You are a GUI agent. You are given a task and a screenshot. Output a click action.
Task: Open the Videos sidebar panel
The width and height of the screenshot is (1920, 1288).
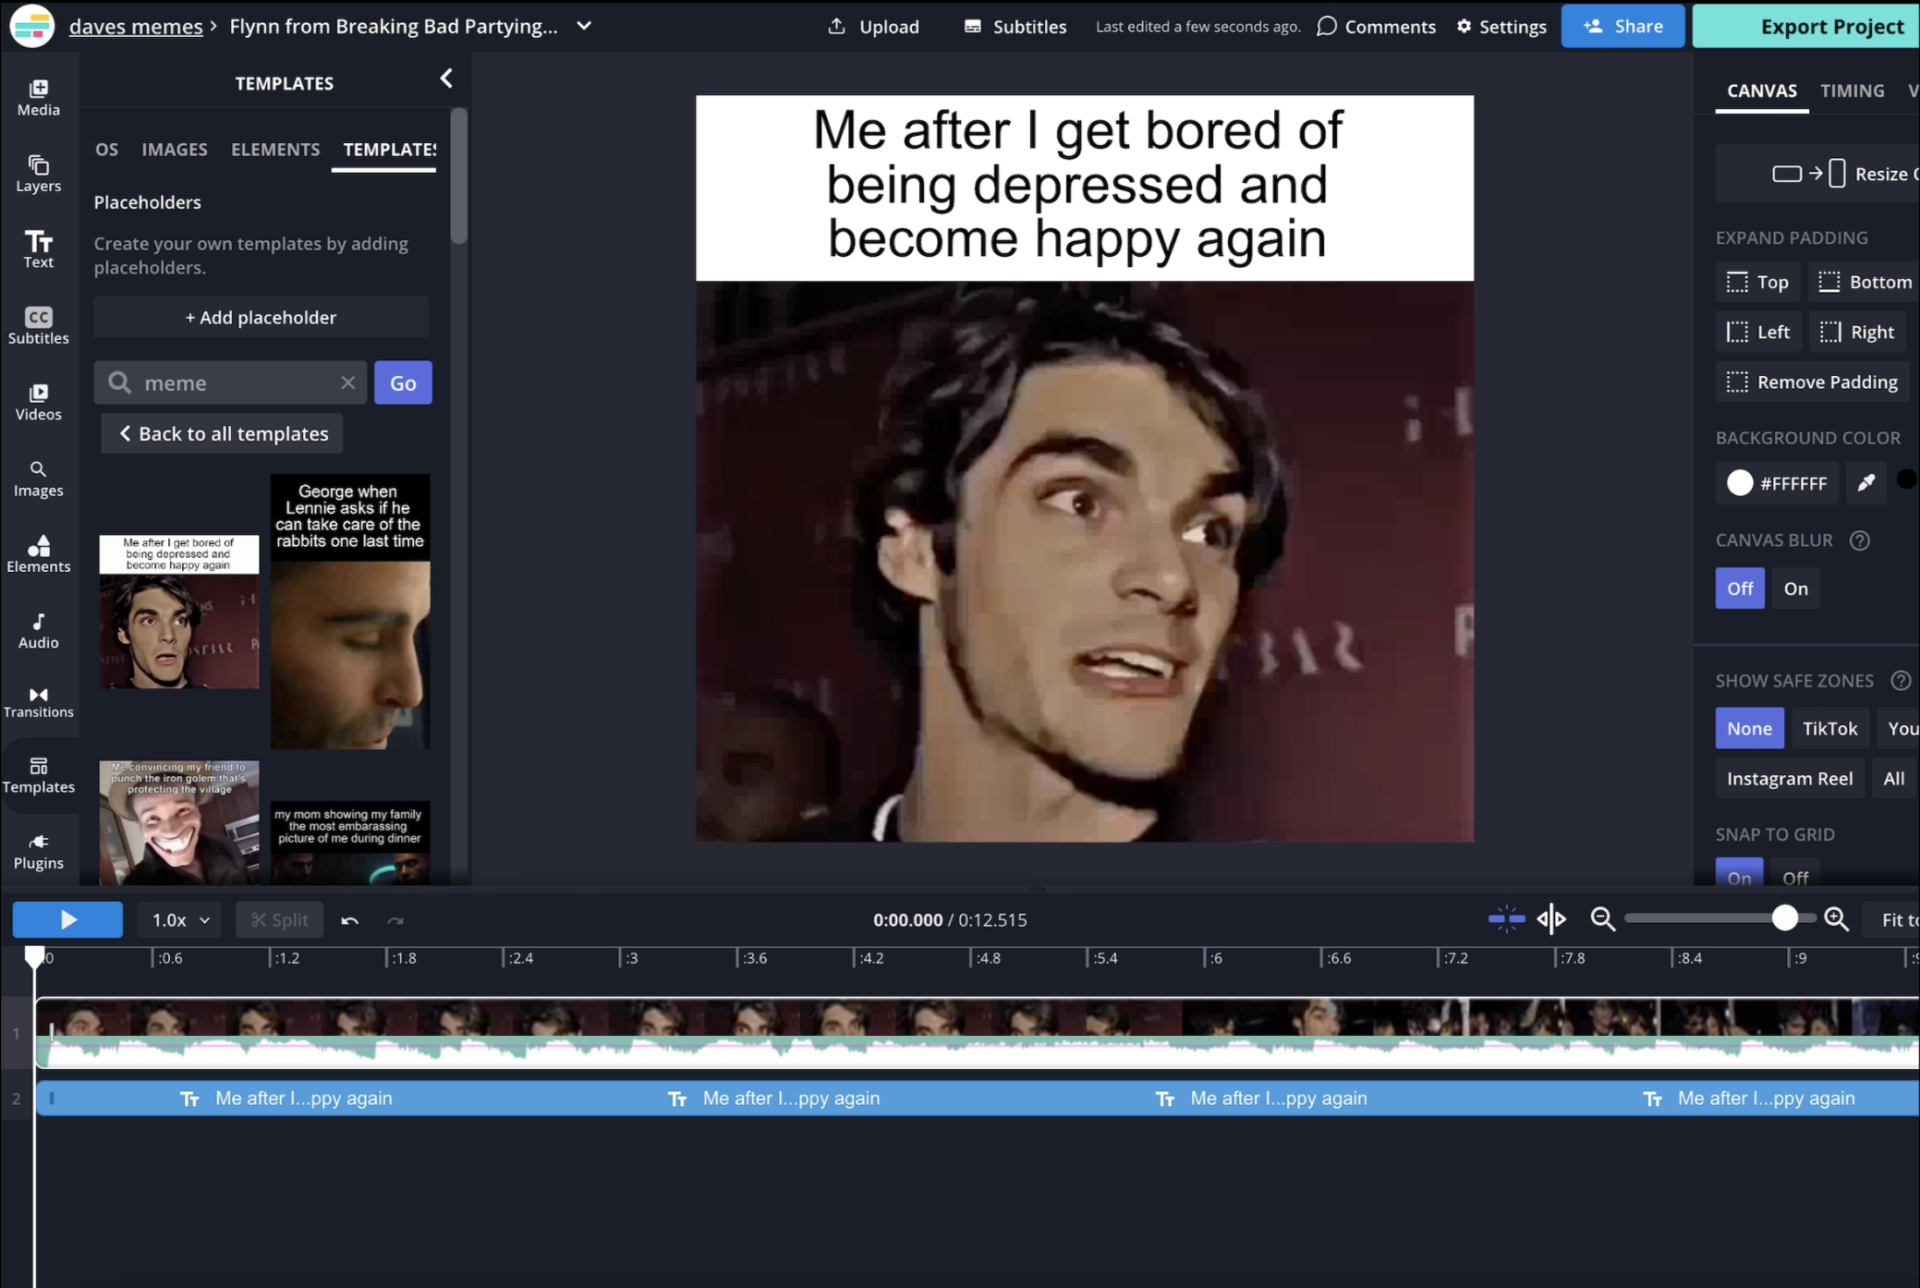pos(38,401)
